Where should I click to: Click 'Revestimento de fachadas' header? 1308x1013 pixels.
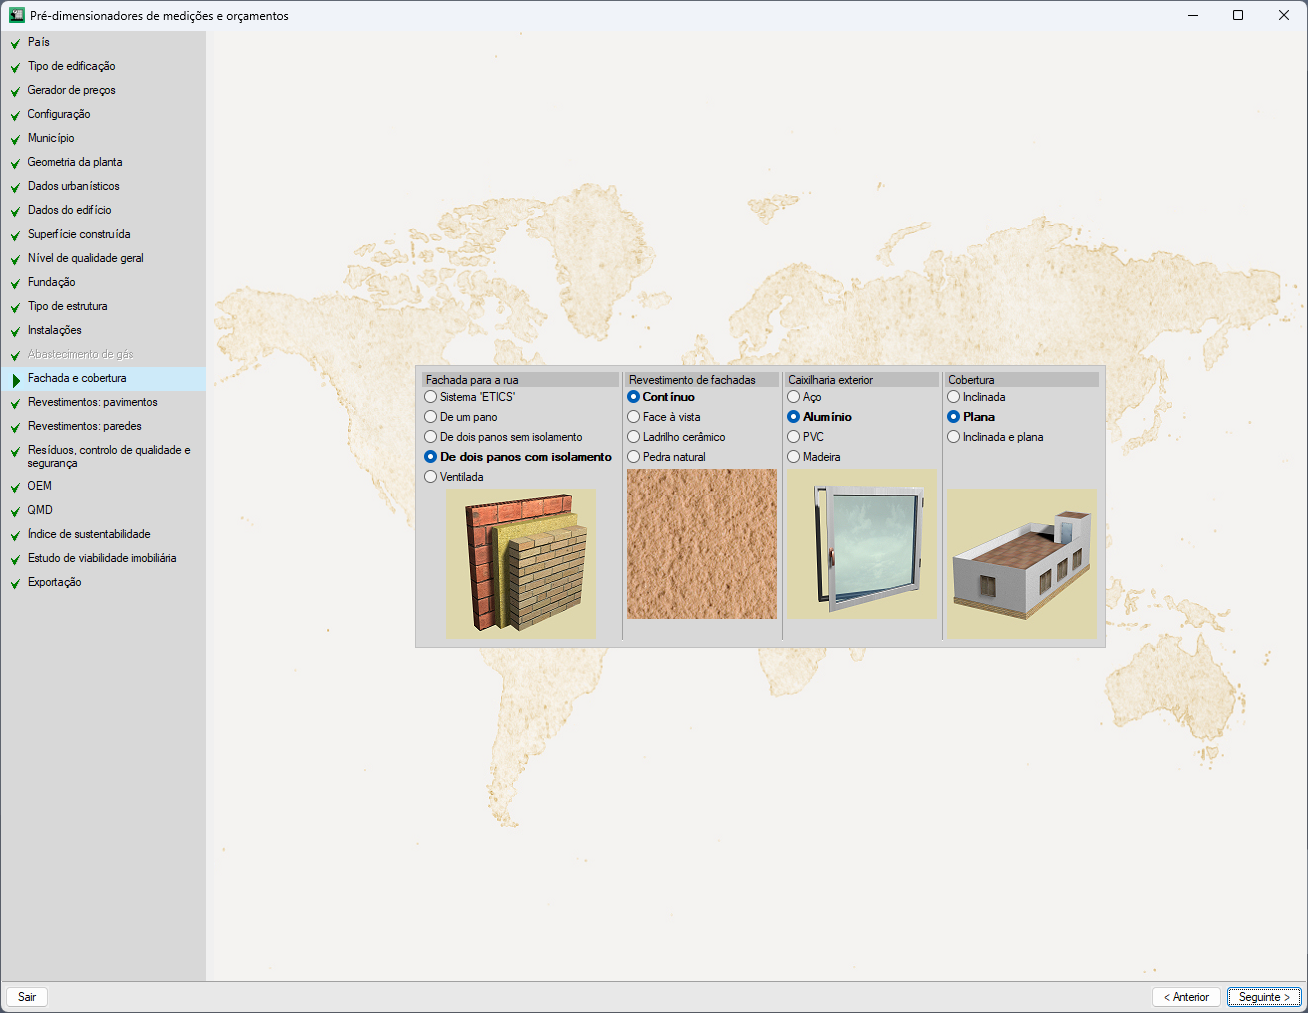click(702, 380)
